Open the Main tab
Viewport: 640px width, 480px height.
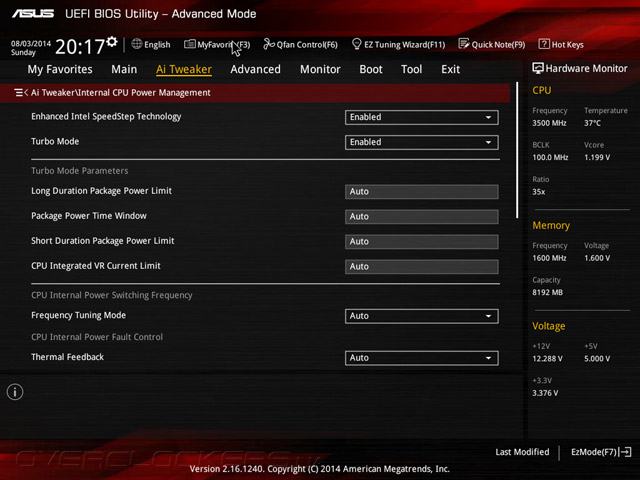coord(124,69)
